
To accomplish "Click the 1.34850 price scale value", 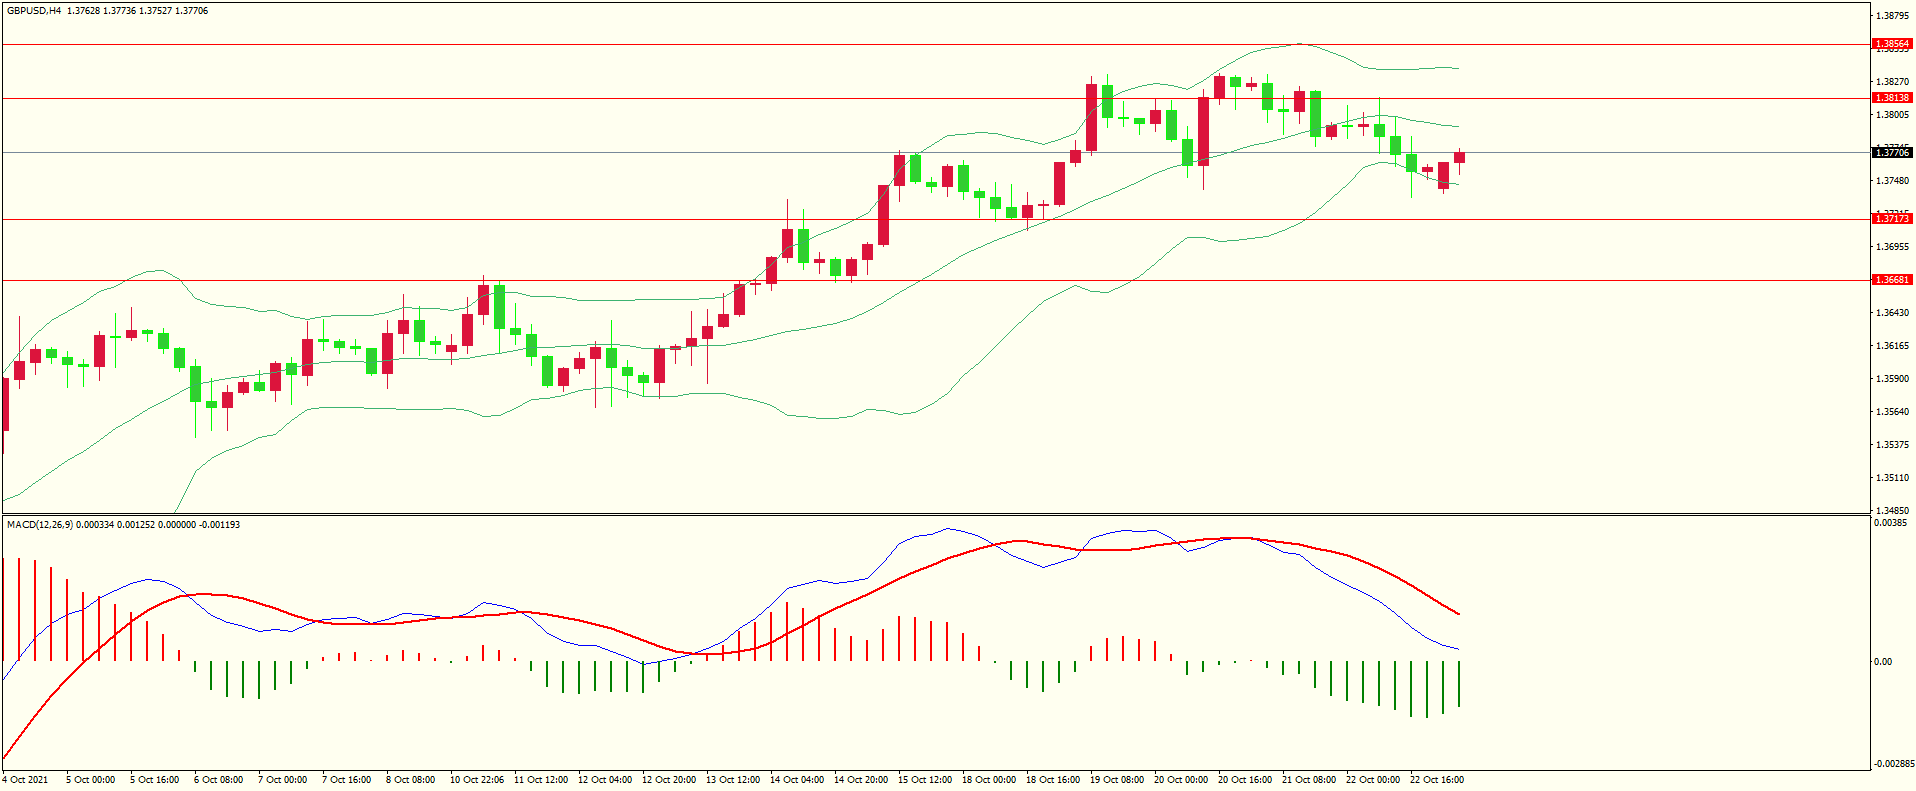I will click(x=1891, y=510).
